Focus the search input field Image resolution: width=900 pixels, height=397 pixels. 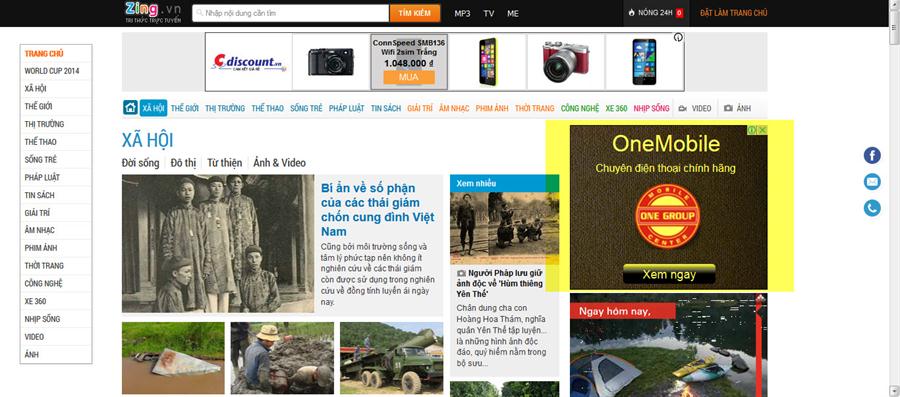pyautogui.click(x=290, y=13)
